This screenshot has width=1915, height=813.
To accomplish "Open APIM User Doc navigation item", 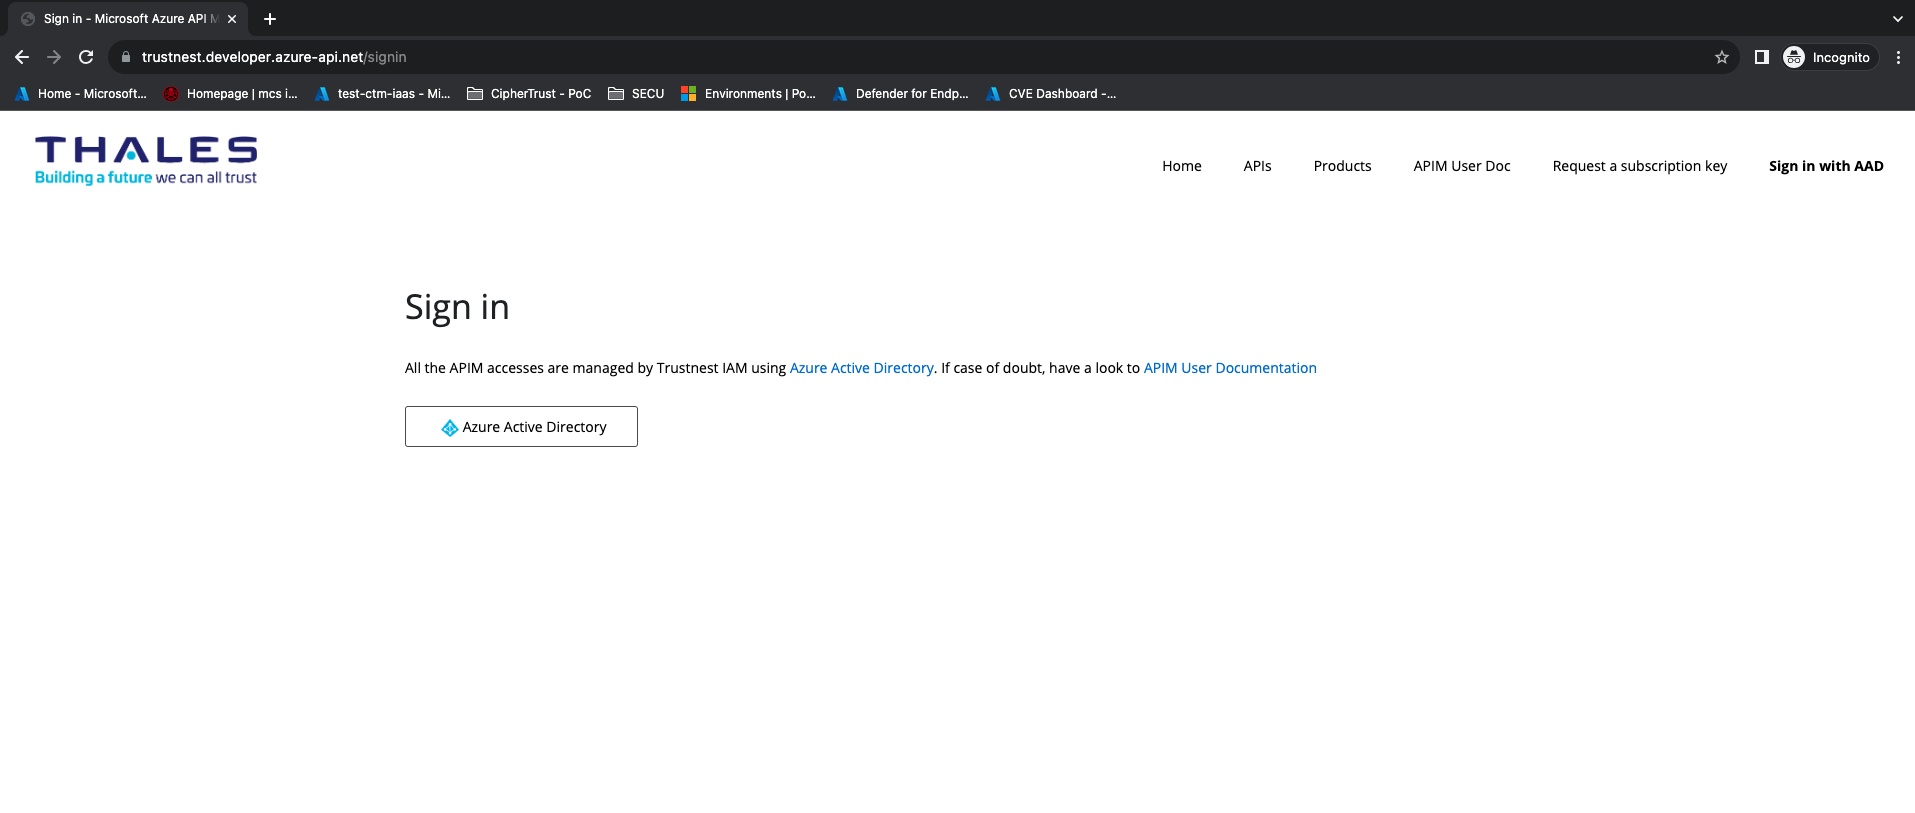I will [x=1461, y=166].
